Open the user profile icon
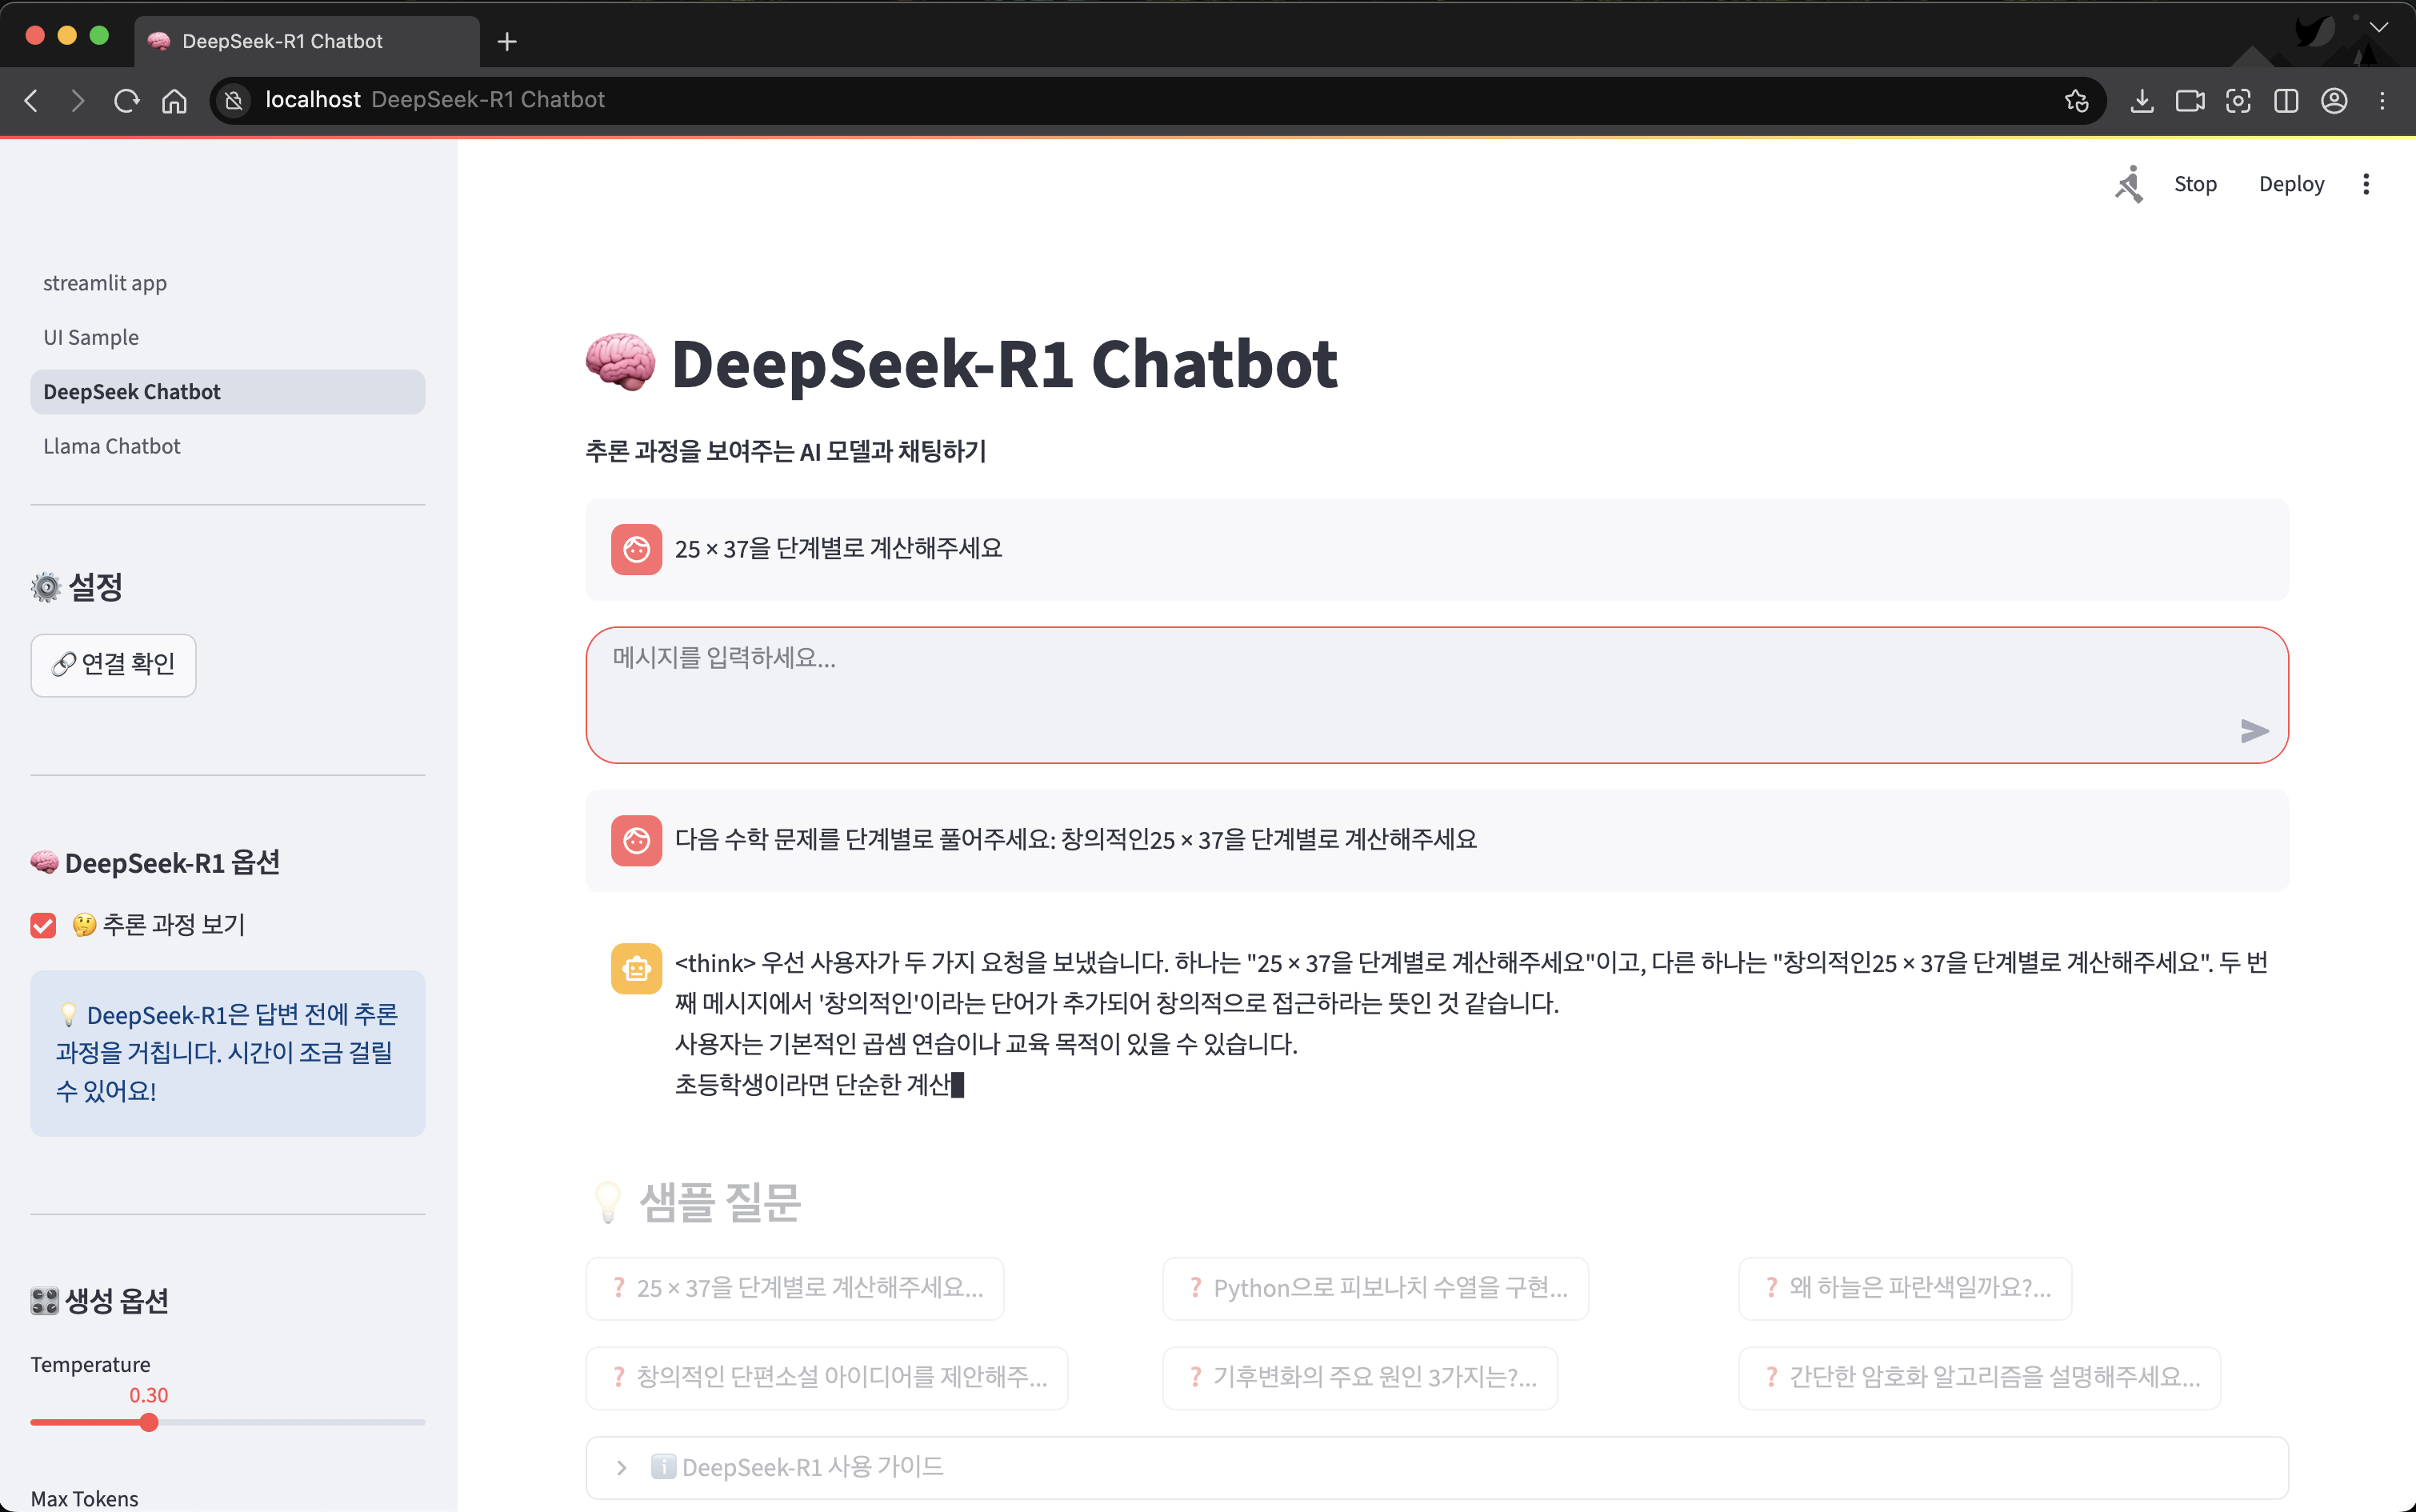The image size is (2416, 1512). point(2333,100)
